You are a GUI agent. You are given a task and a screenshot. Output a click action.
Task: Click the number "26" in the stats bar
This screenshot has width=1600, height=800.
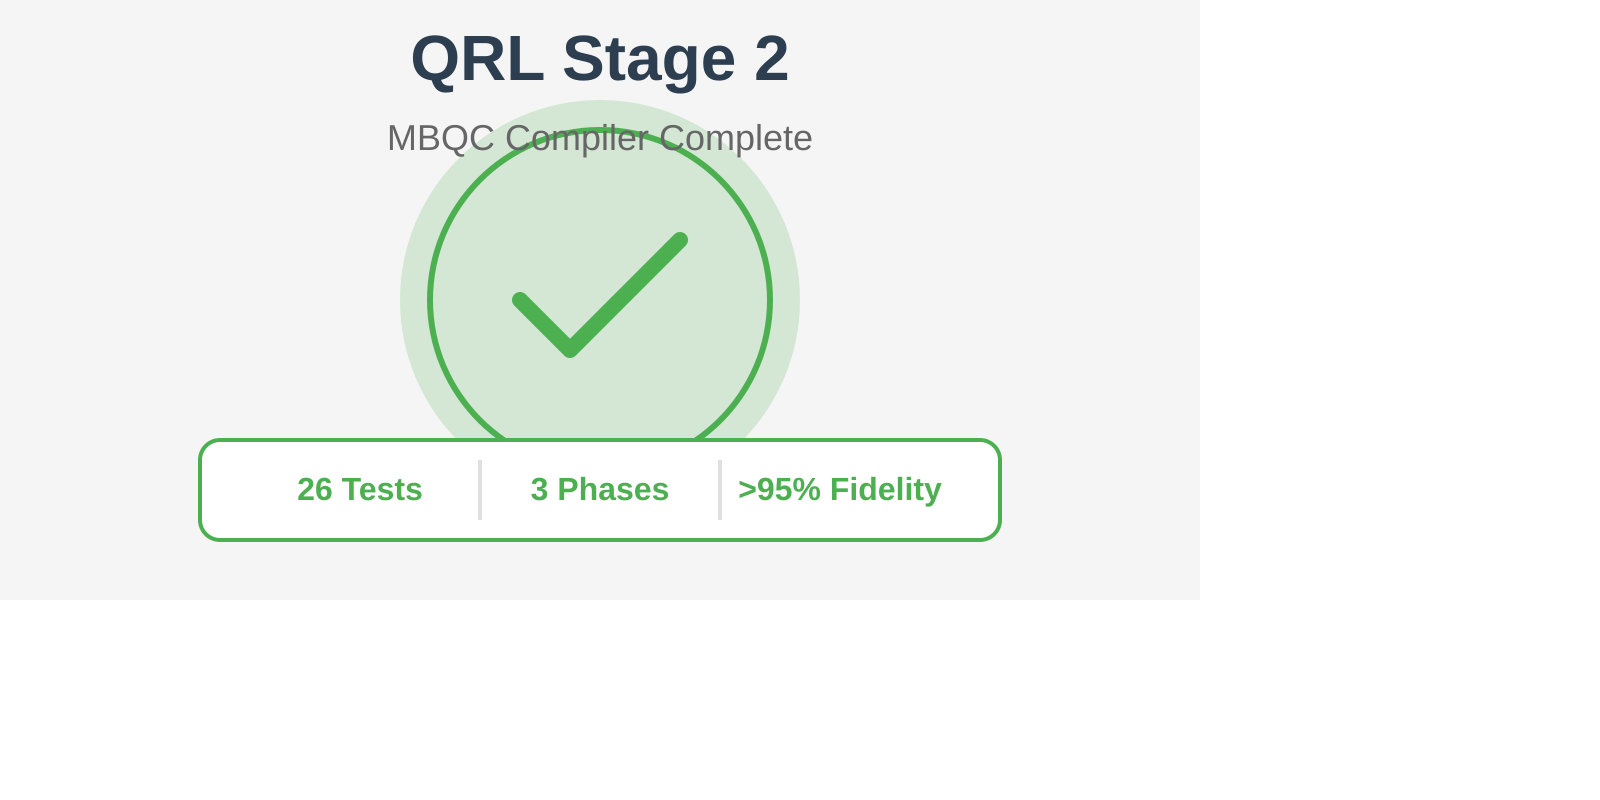[x=314, y=489]
